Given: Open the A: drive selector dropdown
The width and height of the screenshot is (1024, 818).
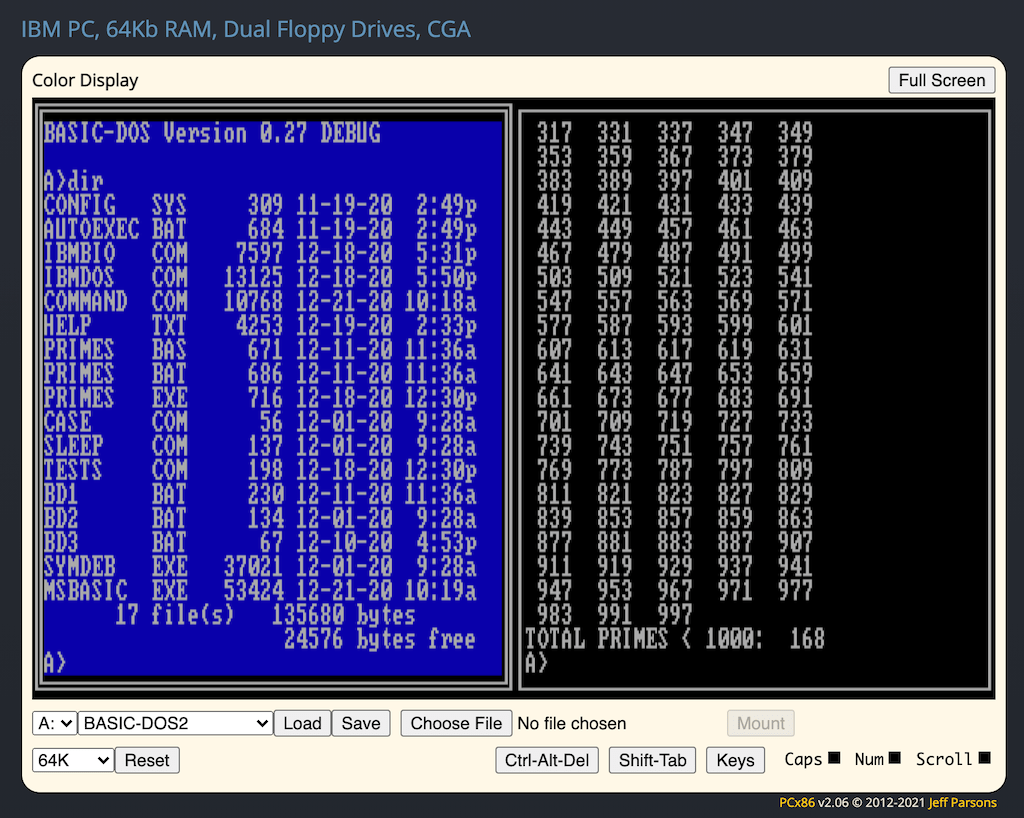Looking at the screenshot, I should 55,723.
